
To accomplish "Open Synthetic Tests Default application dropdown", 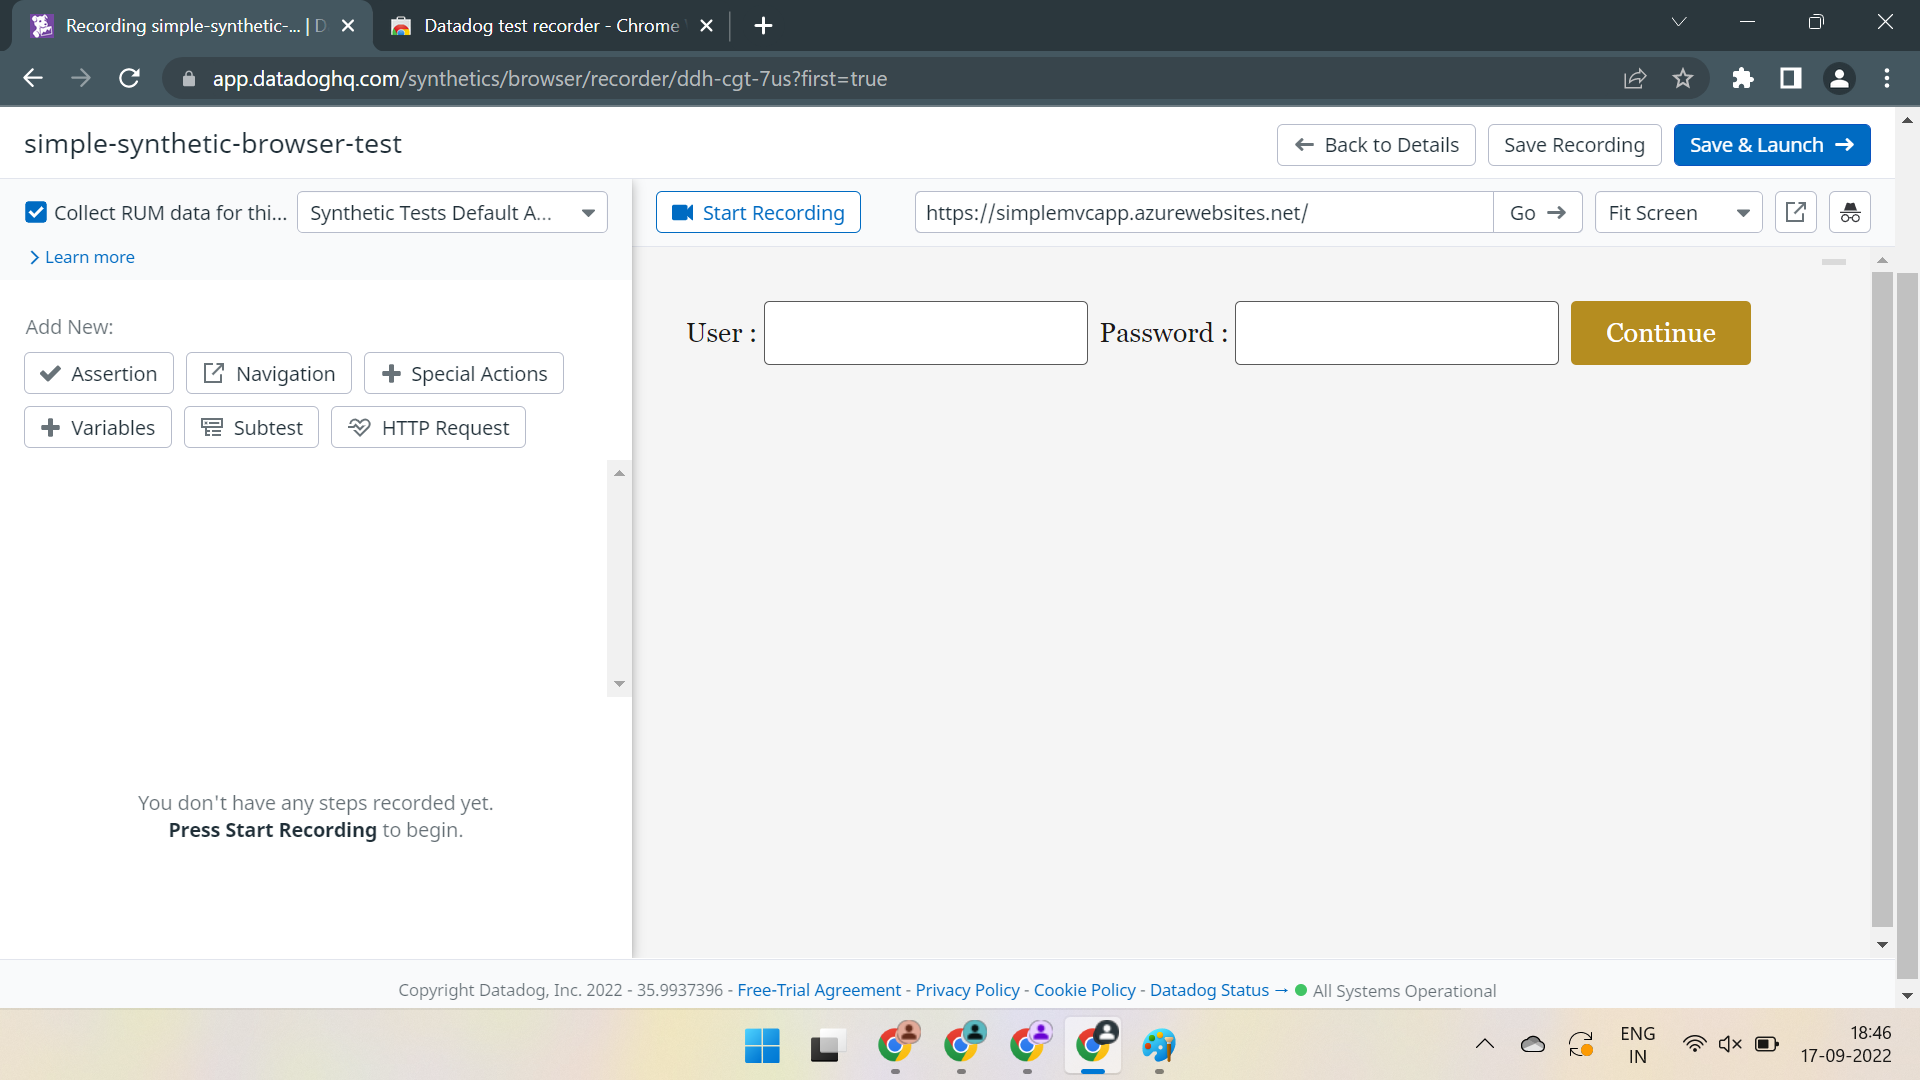I will pos(452,212).
